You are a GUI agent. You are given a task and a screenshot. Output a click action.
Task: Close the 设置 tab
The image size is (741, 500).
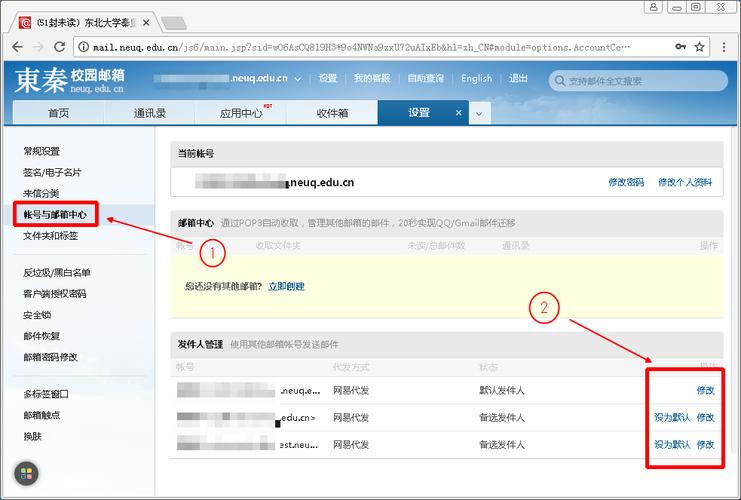pos(458,112)
